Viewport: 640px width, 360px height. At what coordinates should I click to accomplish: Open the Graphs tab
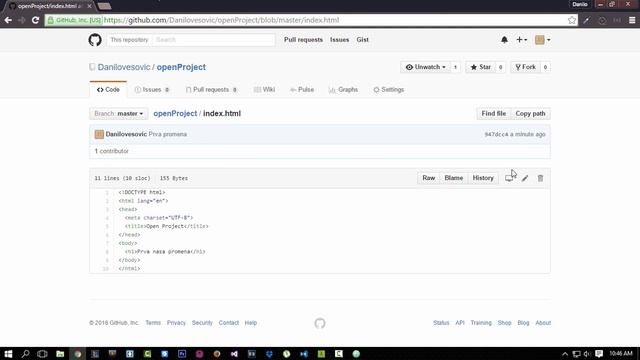(x=343, y=89)
